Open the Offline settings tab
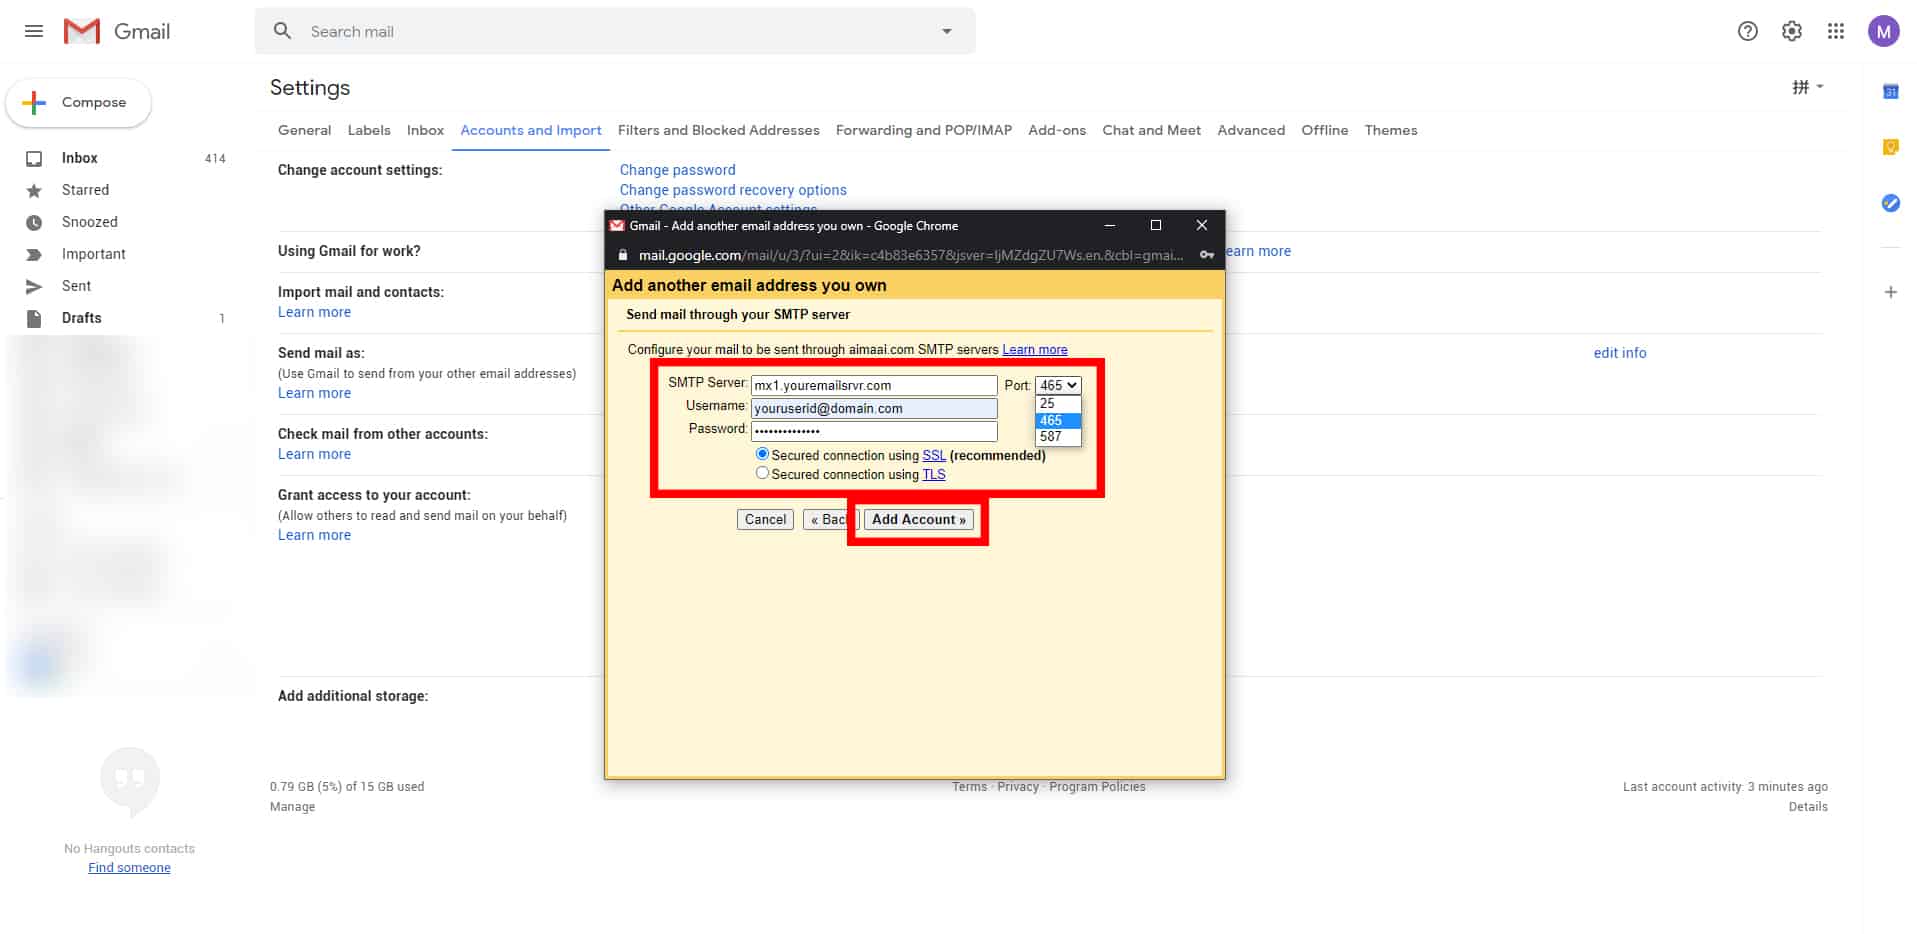This screenshot has height=934, width=1917. 1324,130
